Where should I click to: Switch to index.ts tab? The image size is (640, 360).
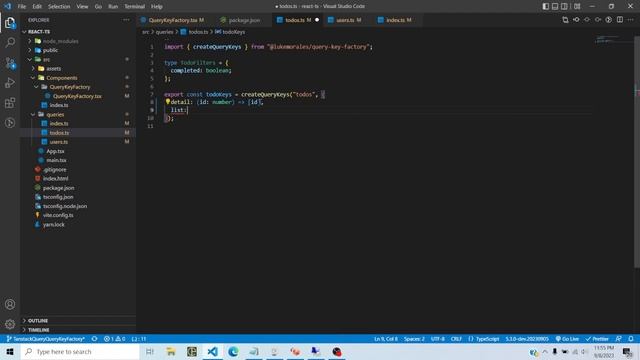398,20
